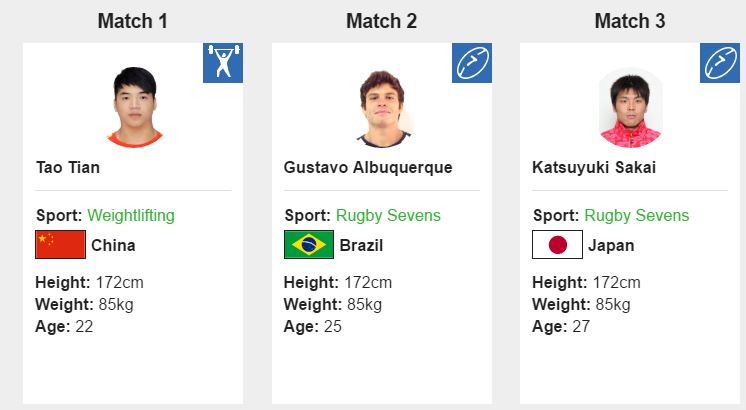Follow the Weightlifting sport link

131,215
